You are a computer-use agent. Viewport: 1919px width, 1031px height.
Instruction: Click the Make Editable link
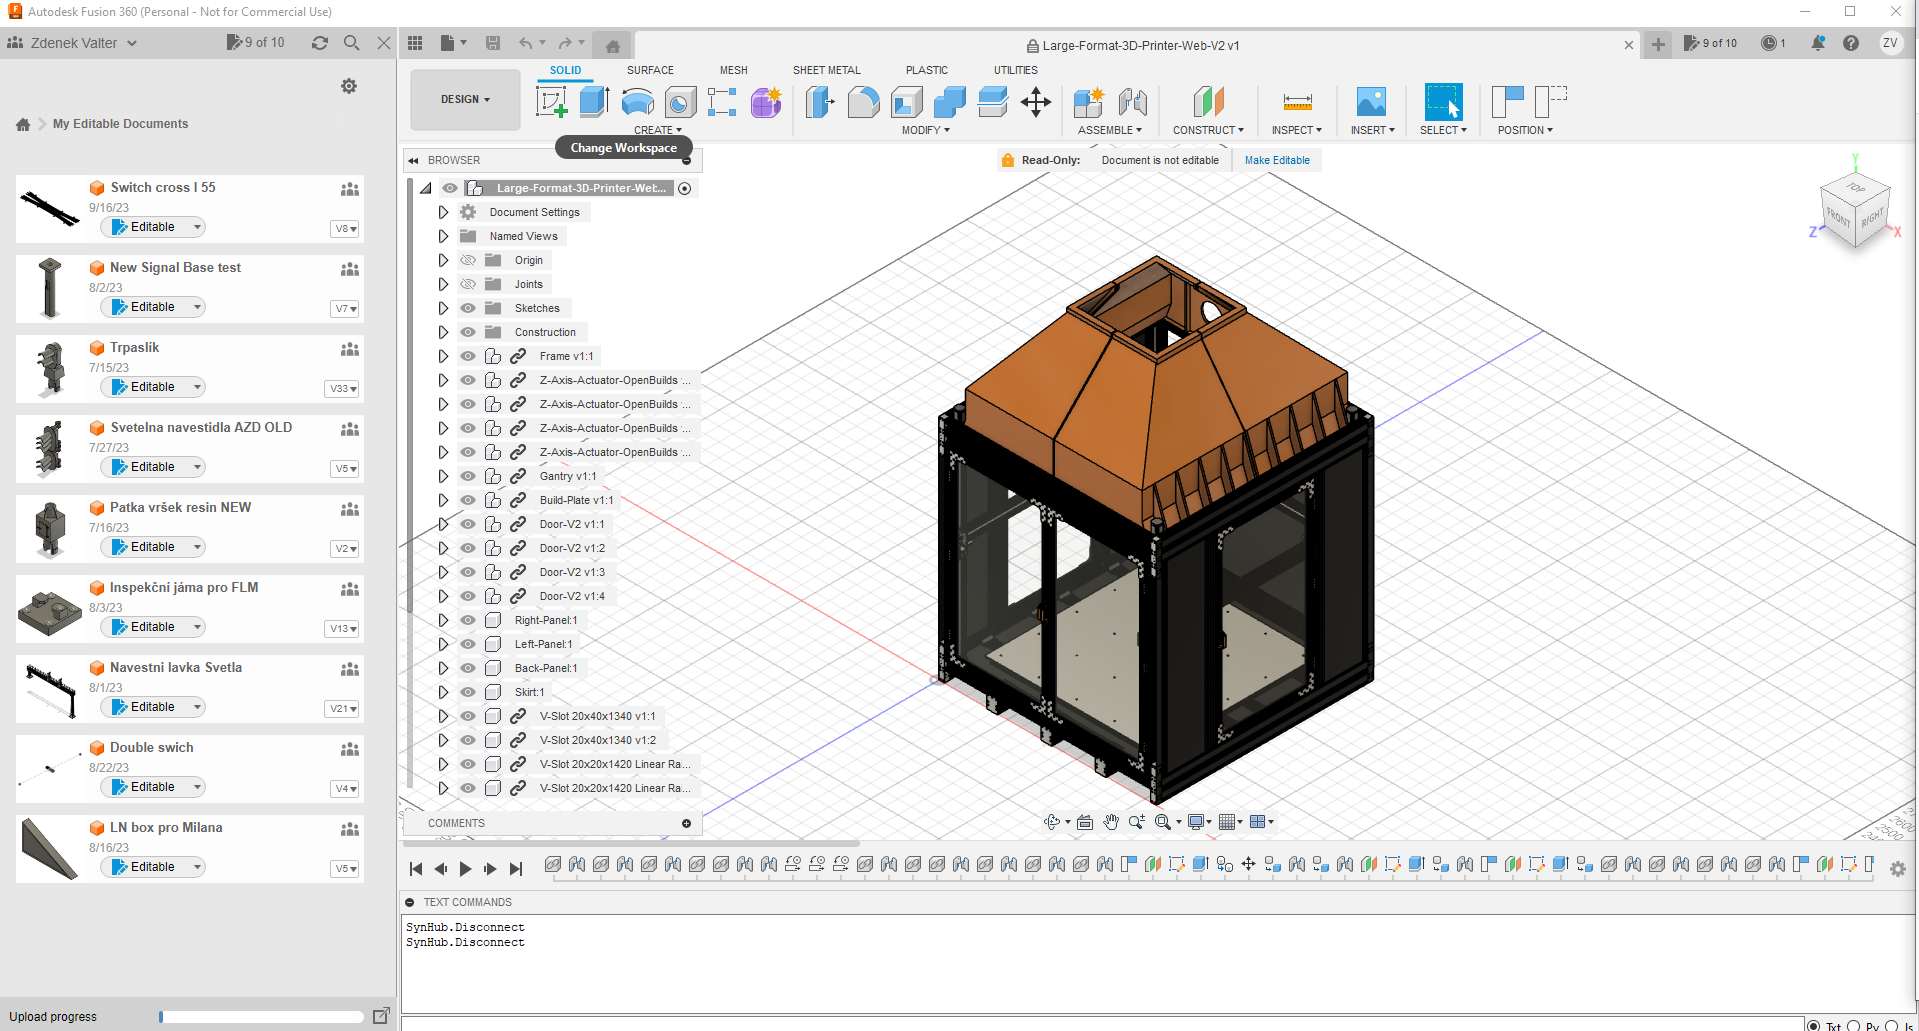coord(1277,160)
